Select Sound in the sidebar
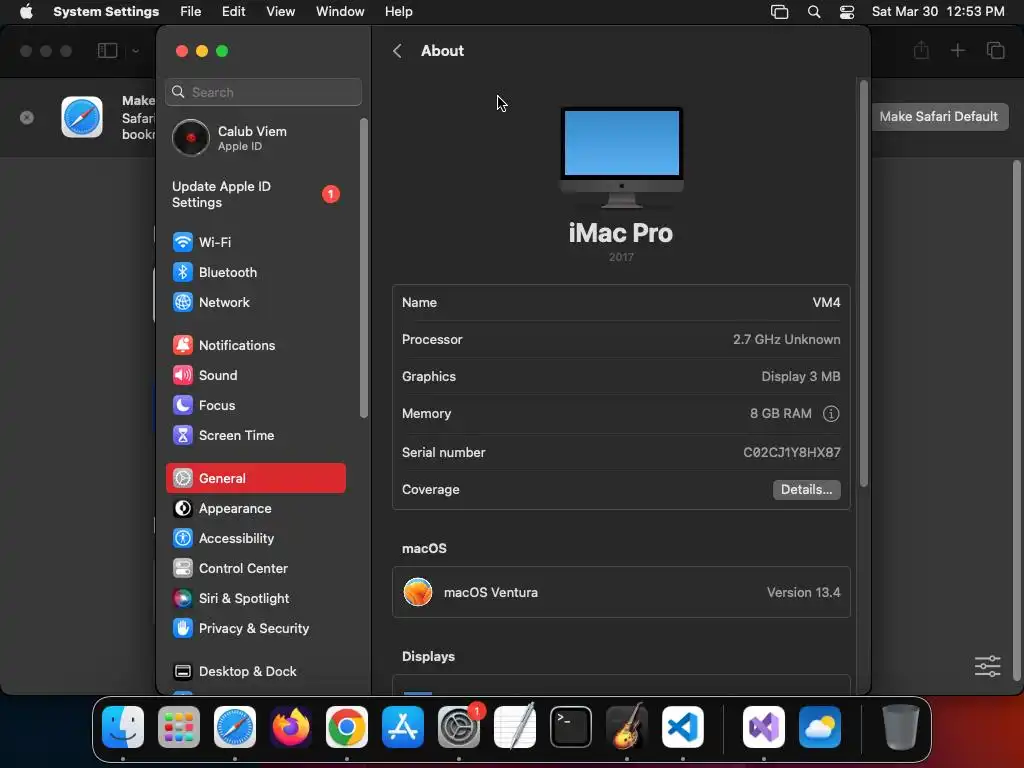 coord(255,376)
